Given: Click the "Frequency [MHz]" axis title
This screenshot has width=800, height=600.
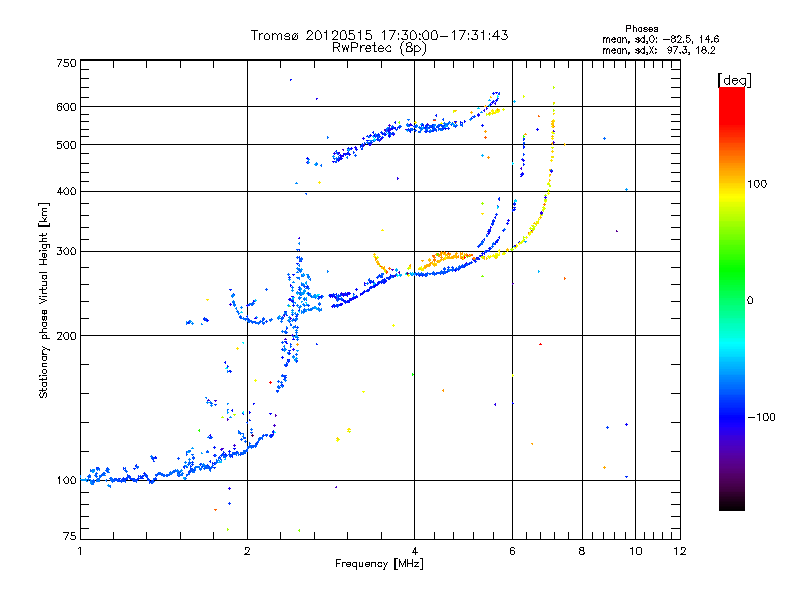Looking at the screenshot, I should [379, 564].
